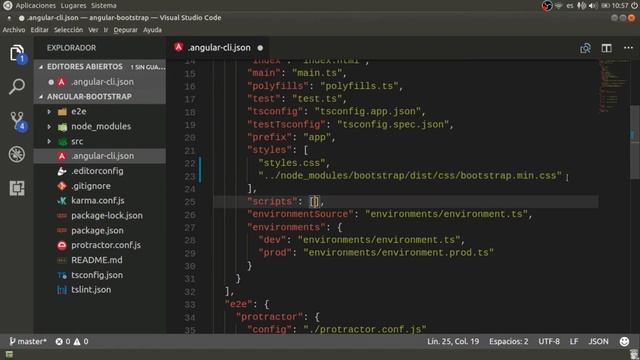Click the code minimap preview

coord(613,86)
